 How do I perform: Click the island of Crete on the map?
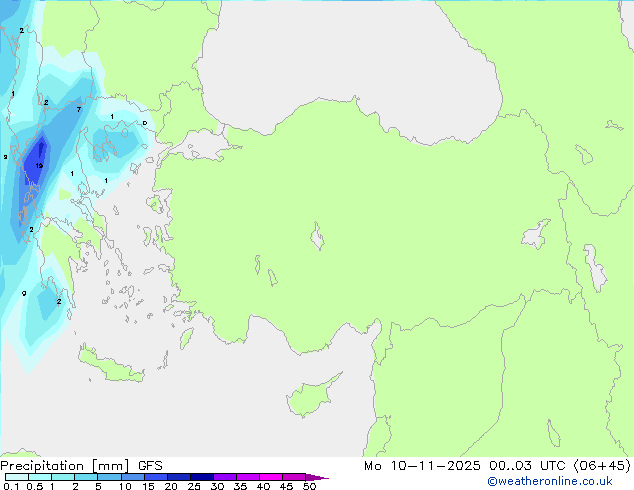click(109, 366)
